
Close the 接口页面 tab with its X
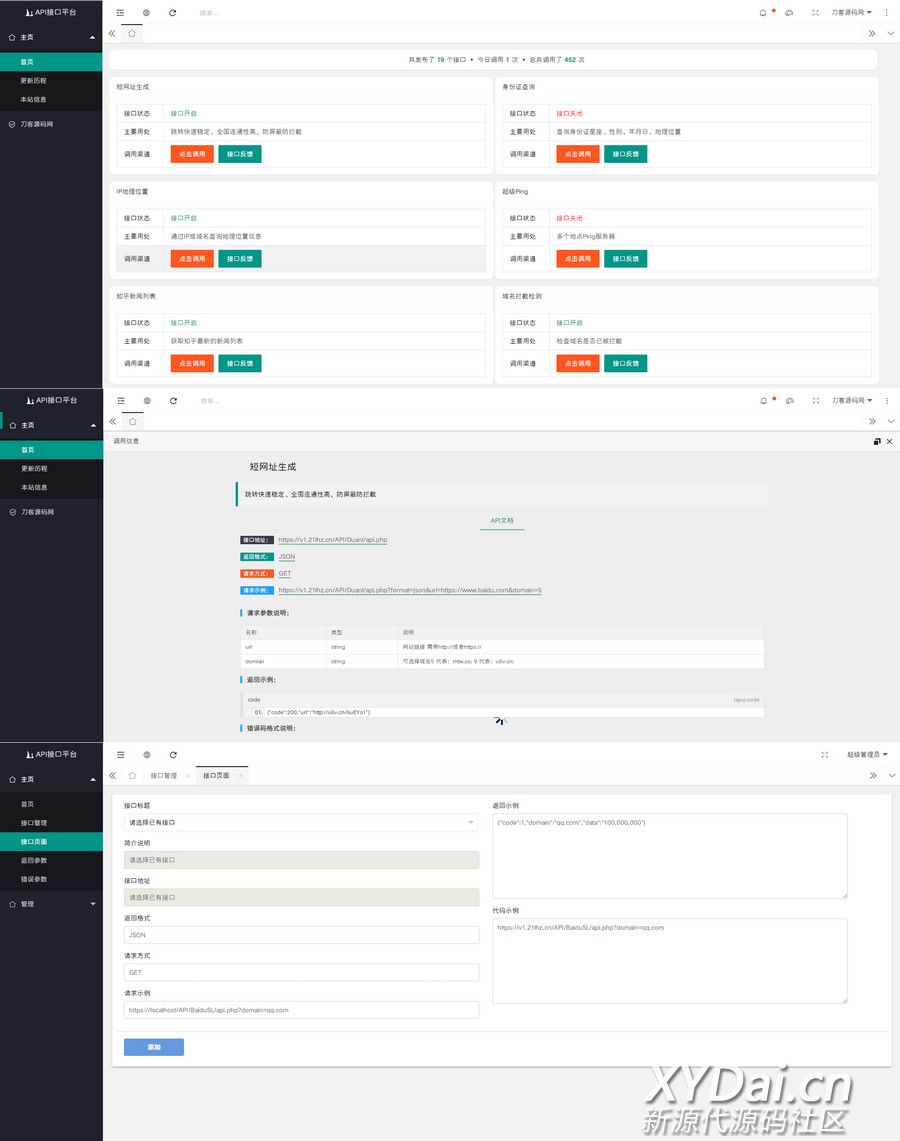(240, 776)
